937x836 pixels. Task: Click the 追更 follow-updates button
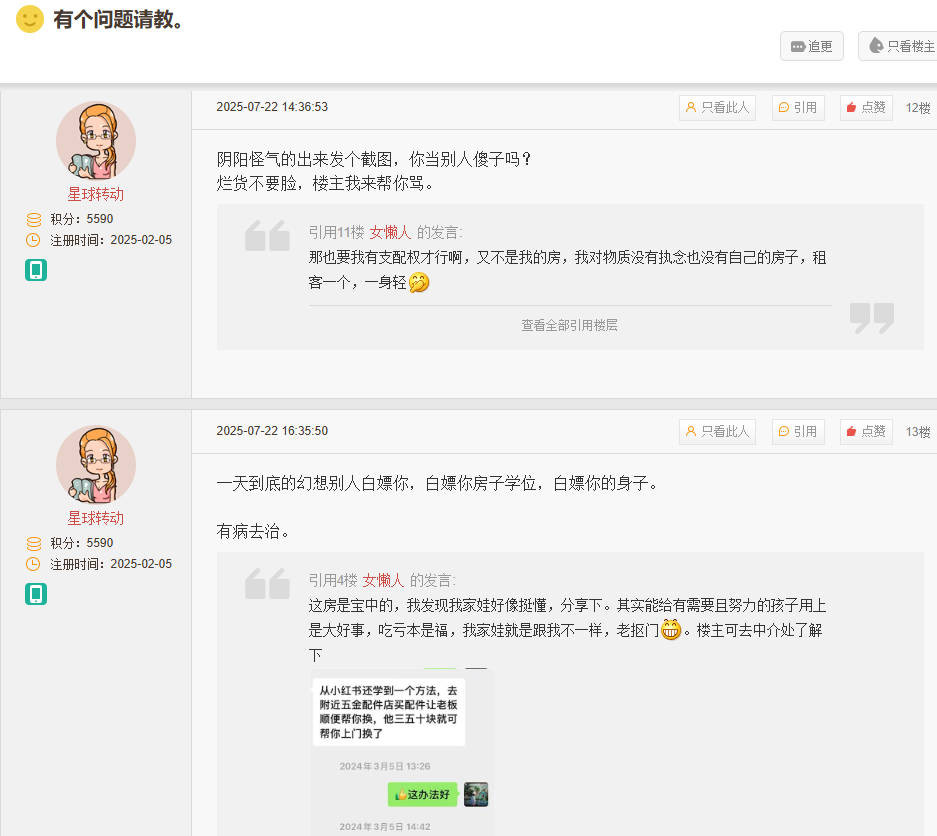(x=811, y=46)
